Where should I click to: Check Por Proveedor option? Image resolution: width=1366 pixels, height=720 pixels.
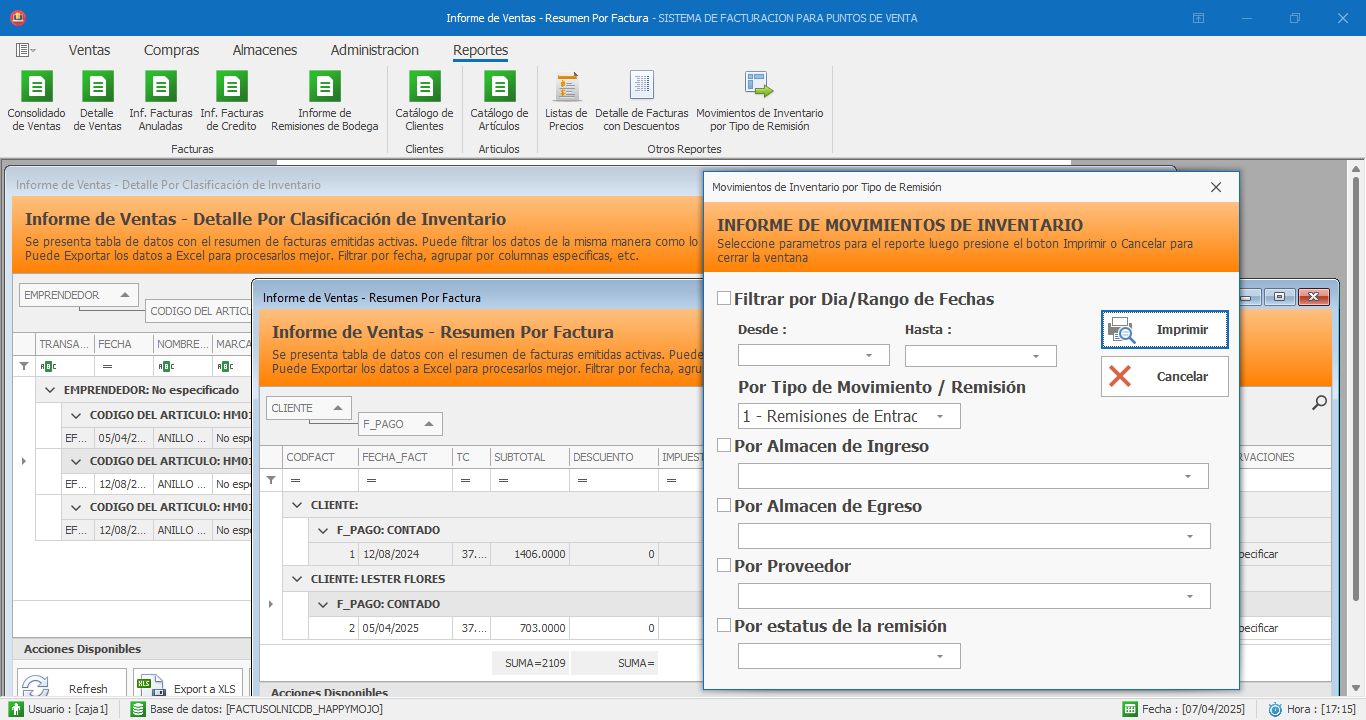[x=724, y=565]
